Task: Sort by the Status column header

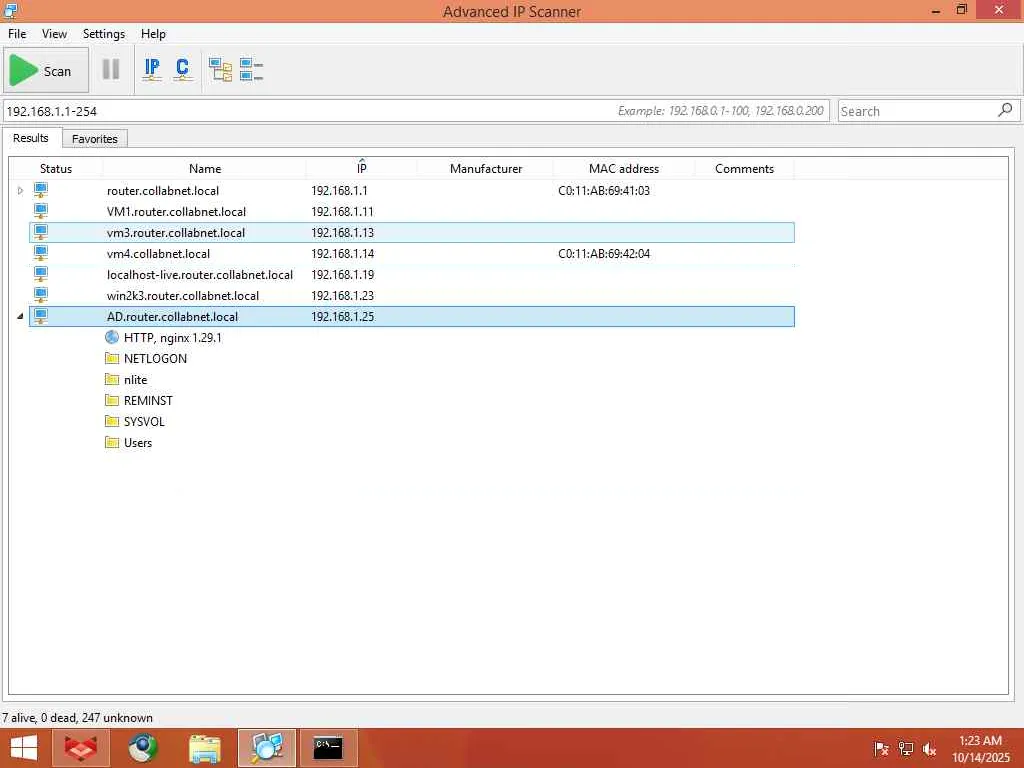Action: (x=56, y=168)
